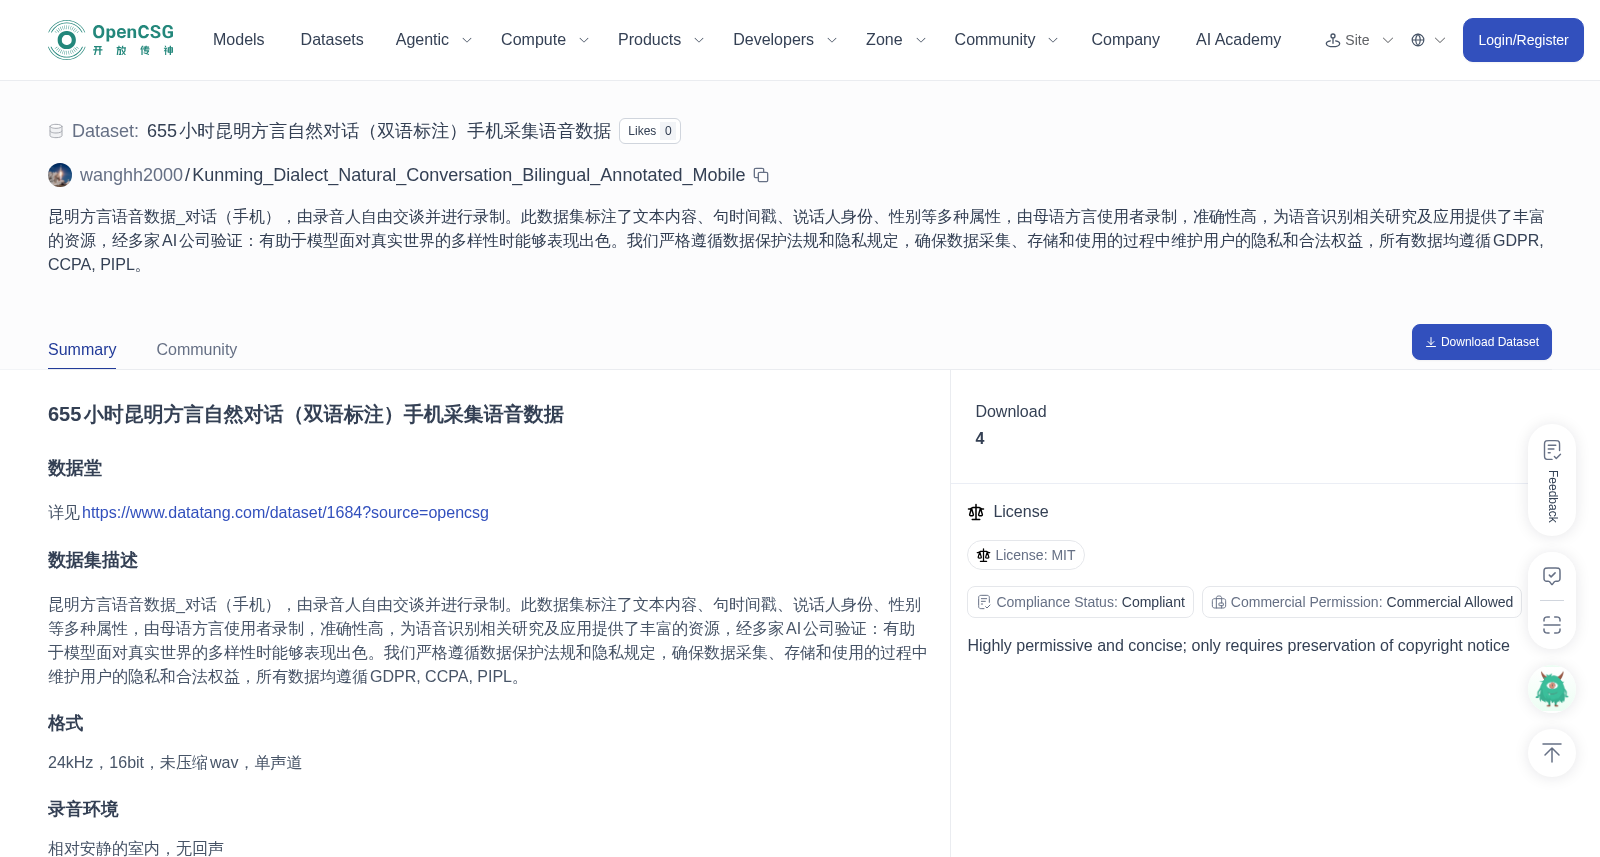Click the scan icon in the floating sidebar
1600x857 pixels.
pos(1552,625)
